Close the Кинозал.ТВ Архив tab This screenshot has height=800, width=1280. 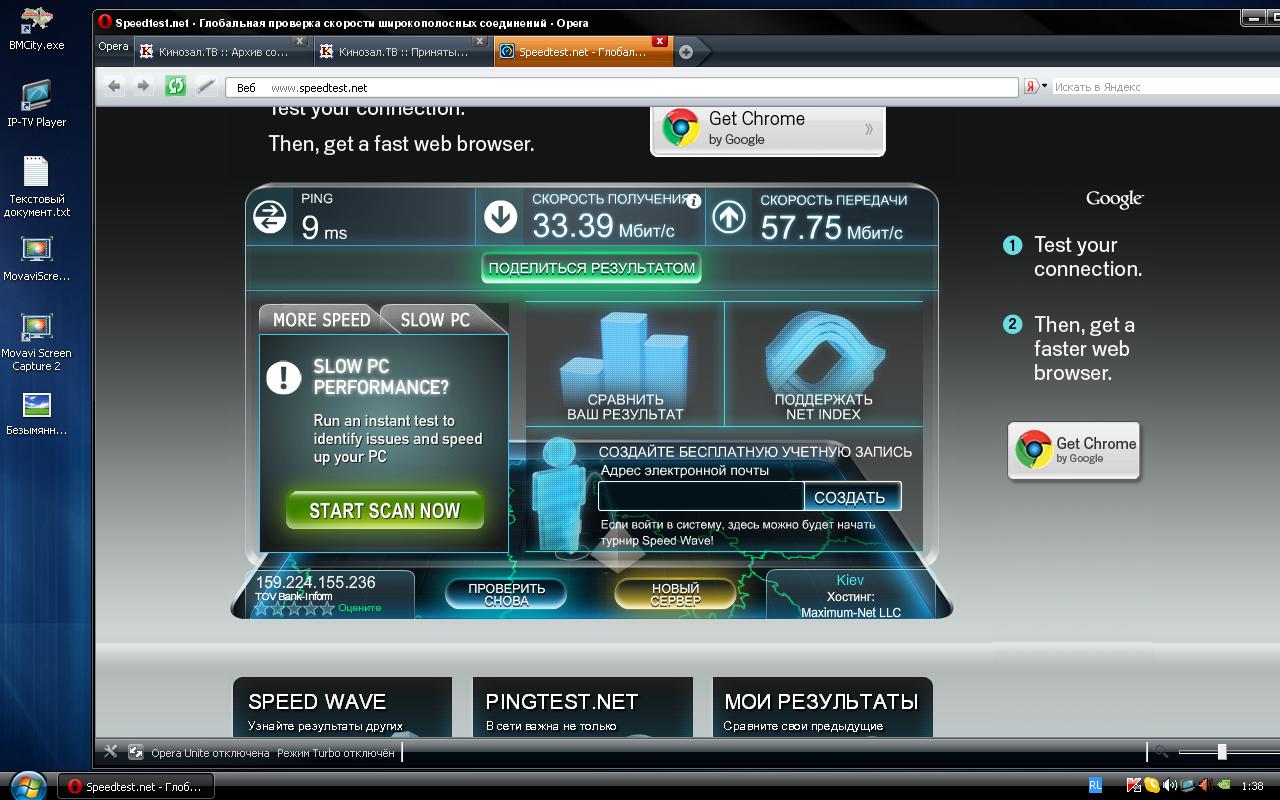pos(300,42)
